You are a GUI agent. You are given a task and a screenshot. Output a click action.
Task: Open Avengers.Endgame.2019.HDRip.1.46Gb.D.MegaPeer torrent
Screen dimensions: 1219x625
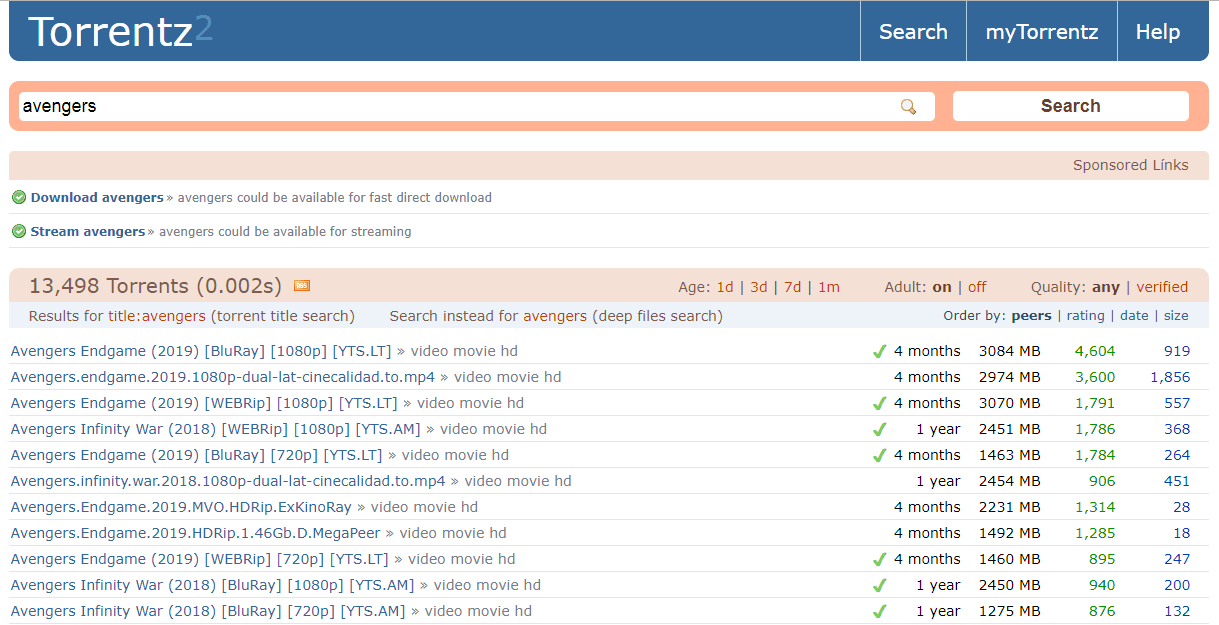click(x=196, y=533)
